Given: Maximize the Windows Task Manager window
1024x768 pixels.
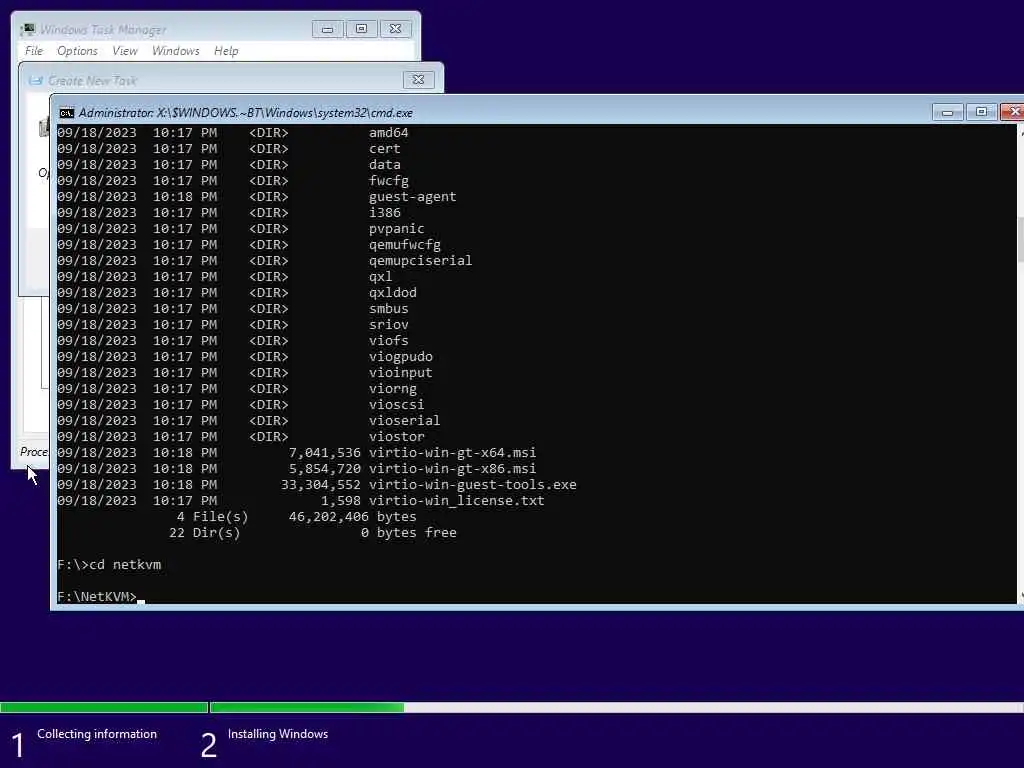Looking at the screenshot, I should [361, 29].
